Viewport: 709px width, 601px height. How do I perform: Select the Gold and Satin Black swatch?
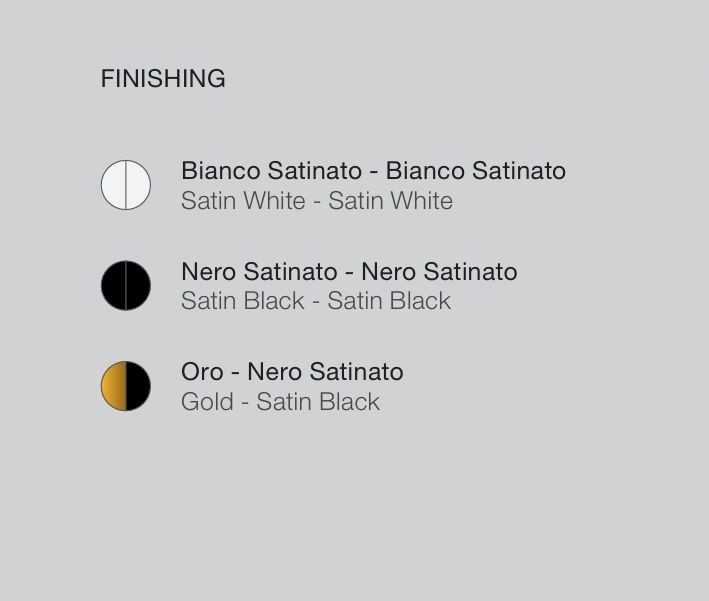(x=126, y=386)
